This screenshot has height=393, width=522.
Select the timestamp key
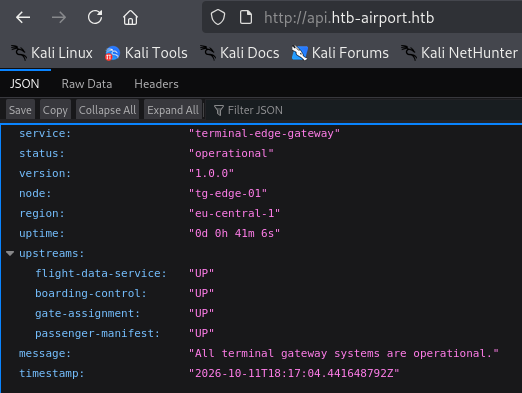[52, 373]
